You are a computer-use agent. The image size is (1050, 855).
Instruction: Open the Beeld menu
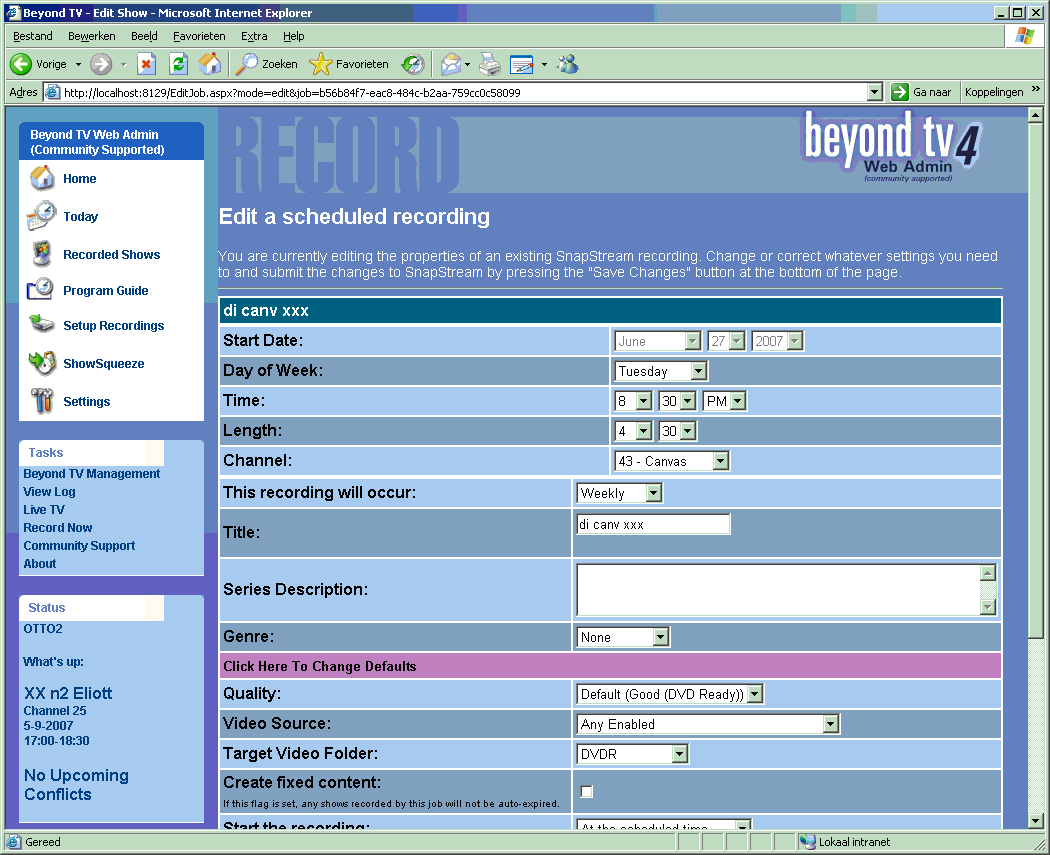point(144,36)
